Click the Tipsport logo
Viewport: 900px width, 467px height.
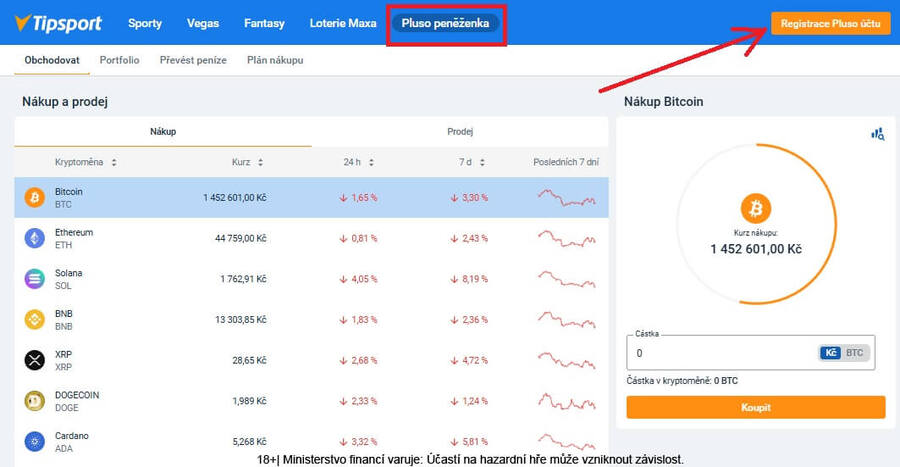tap(58, 23)
